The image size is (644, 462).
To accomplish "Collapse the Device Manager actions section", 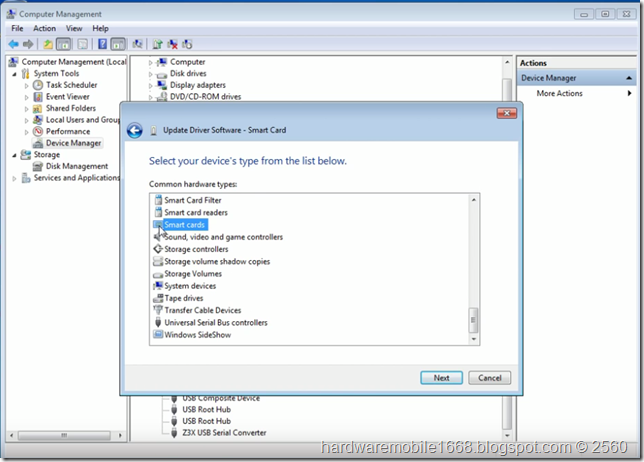I will point(629,78).
